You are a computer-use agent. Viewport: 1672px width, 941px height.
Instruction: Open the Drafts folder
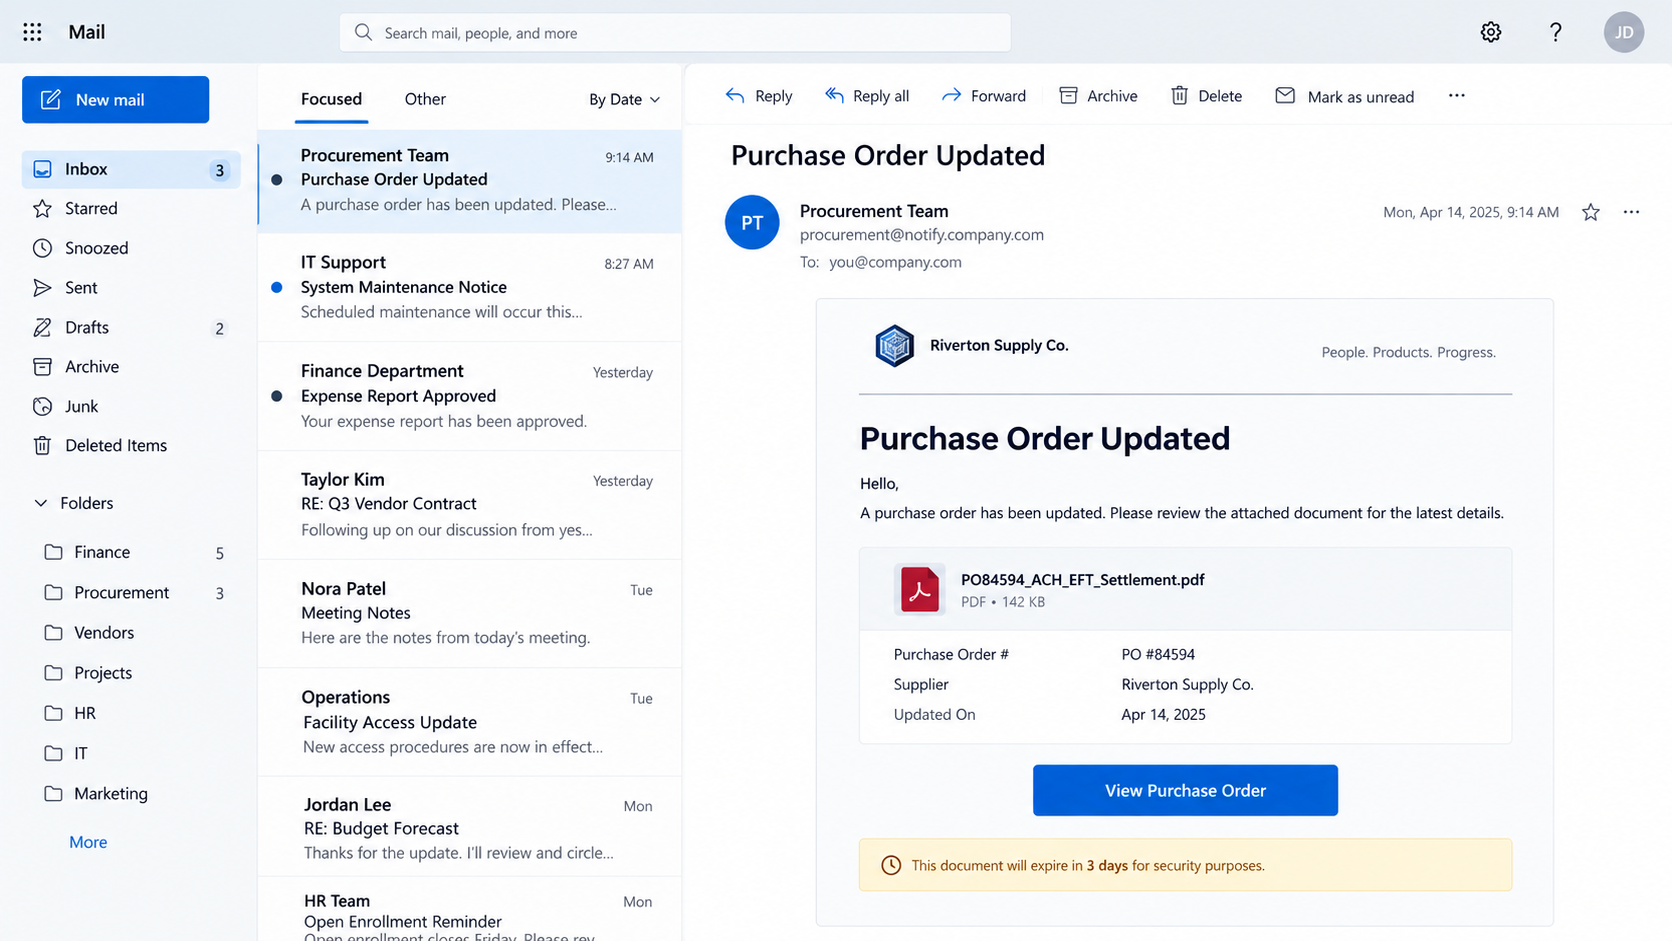[130, 327]
